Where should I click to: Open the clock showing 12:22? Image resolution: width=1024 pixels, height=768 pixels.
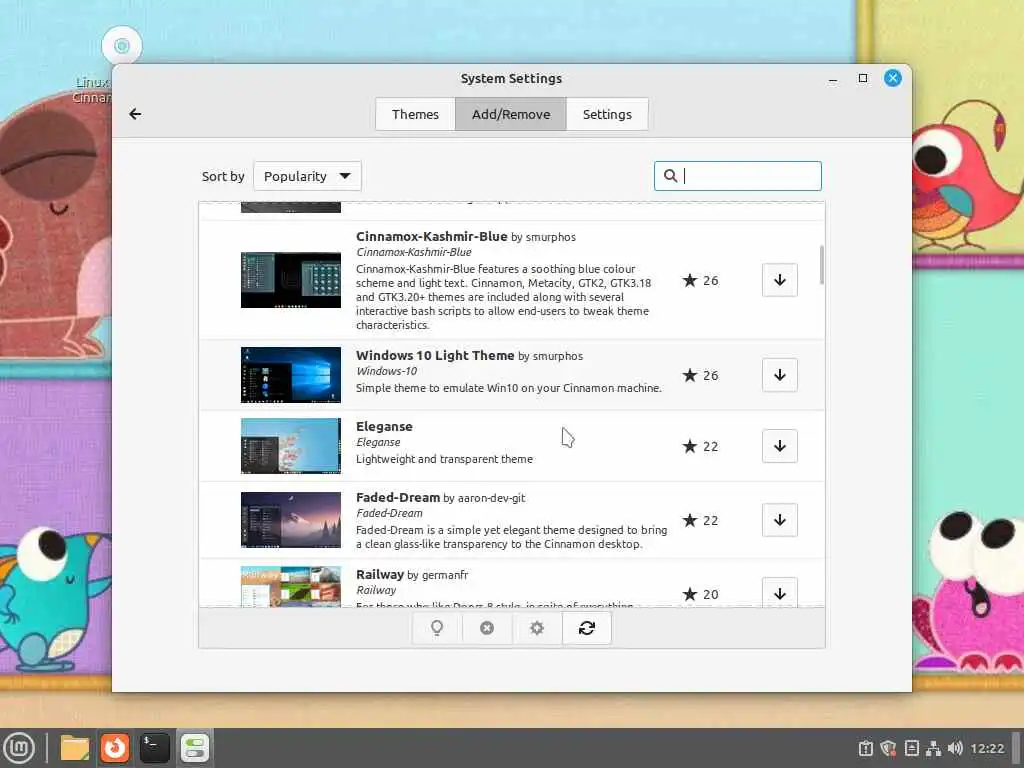click(x=987, y=748)
